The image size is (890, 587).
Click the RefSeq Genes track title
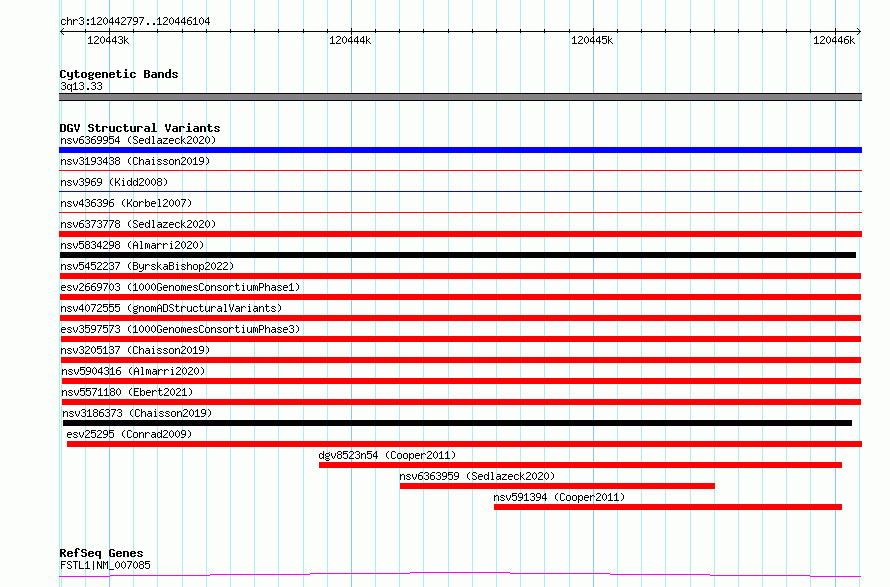coord(101,553)
